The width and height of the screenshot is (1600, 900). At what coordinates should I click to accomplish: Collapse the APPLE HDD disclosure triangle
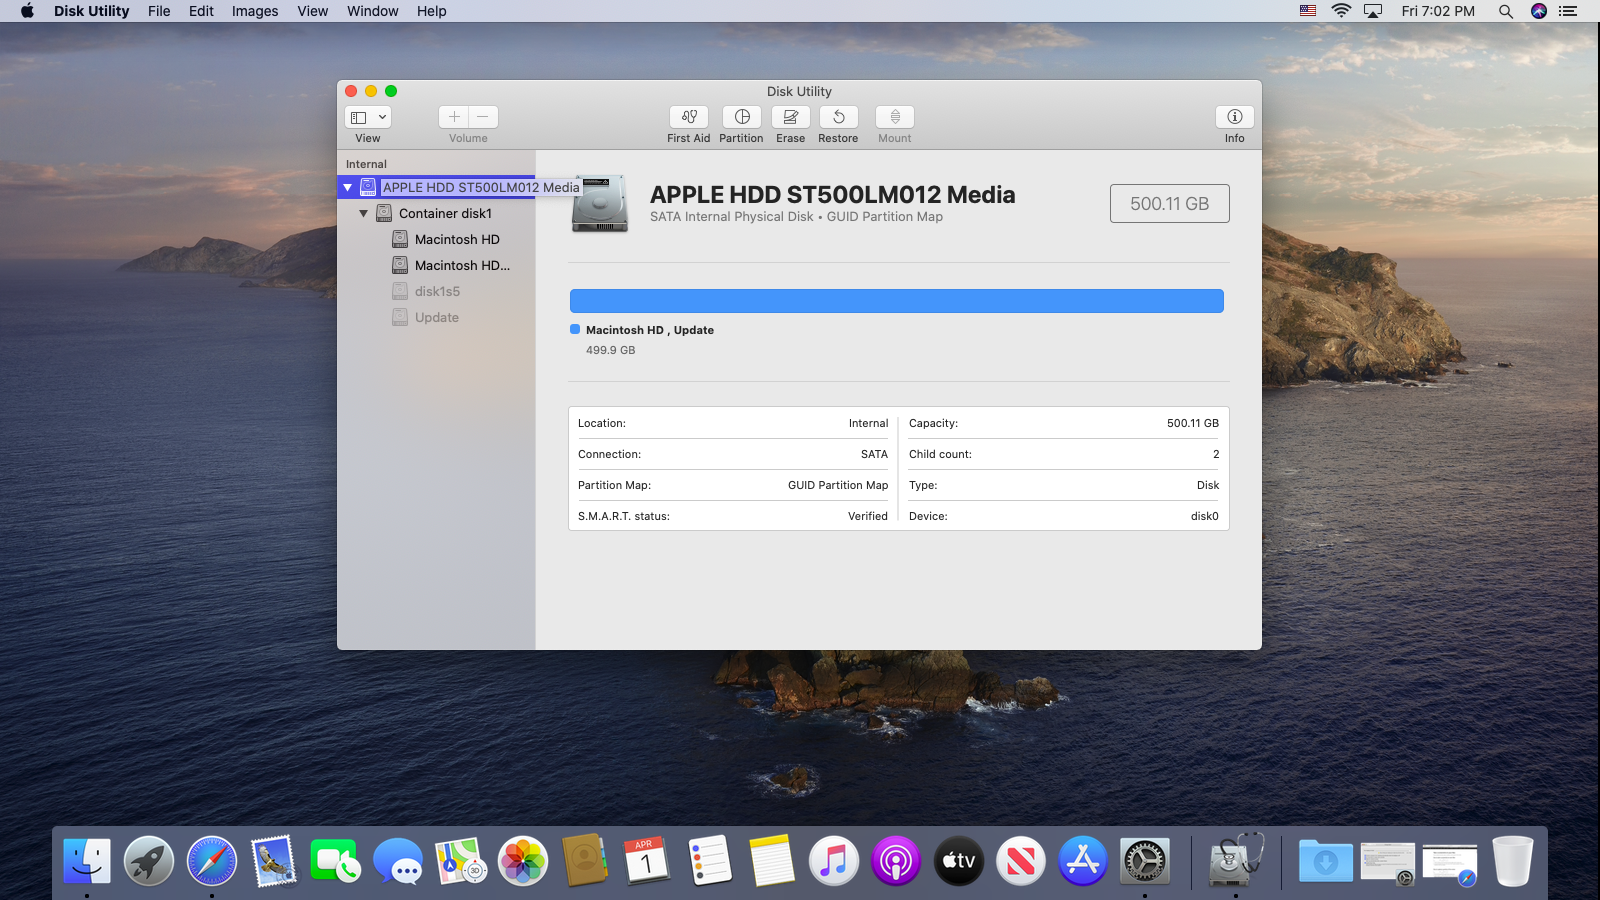coord(348,187)
